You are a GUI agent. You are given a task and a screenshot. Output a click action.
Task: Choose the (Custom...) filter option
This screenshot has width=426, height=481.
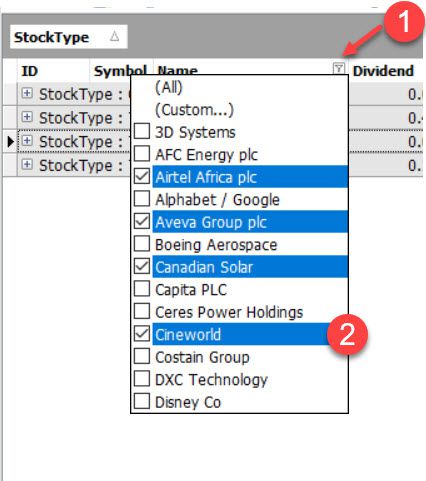194,110
